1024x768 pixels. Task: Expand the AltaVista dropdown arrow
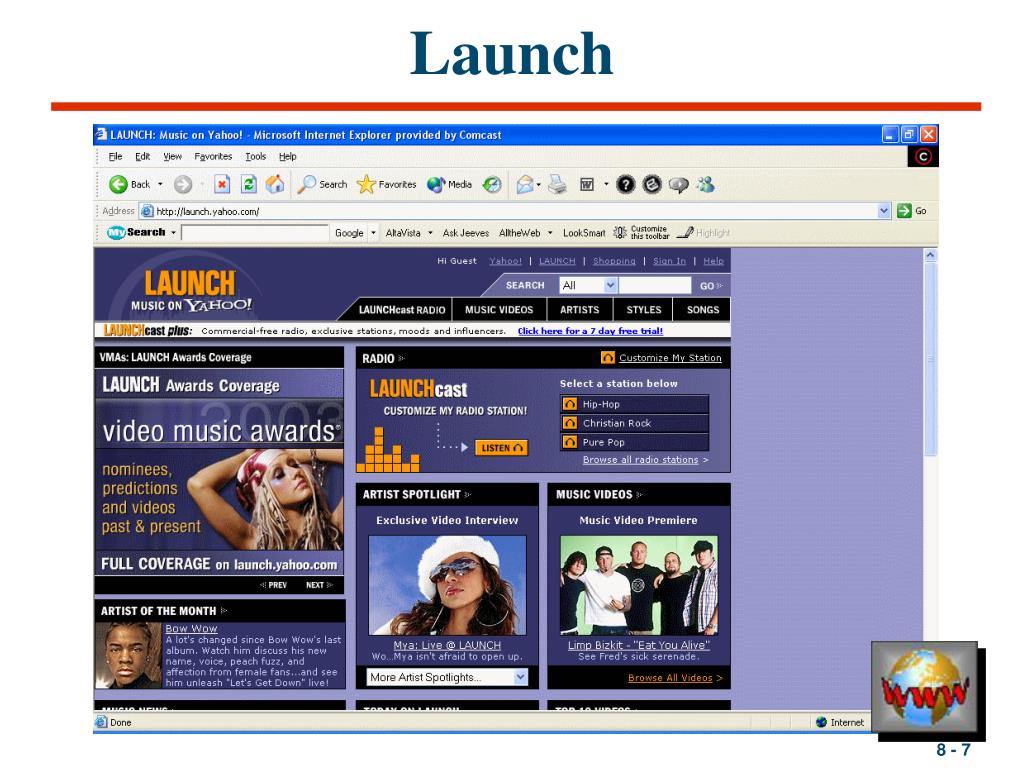[430, 232]
